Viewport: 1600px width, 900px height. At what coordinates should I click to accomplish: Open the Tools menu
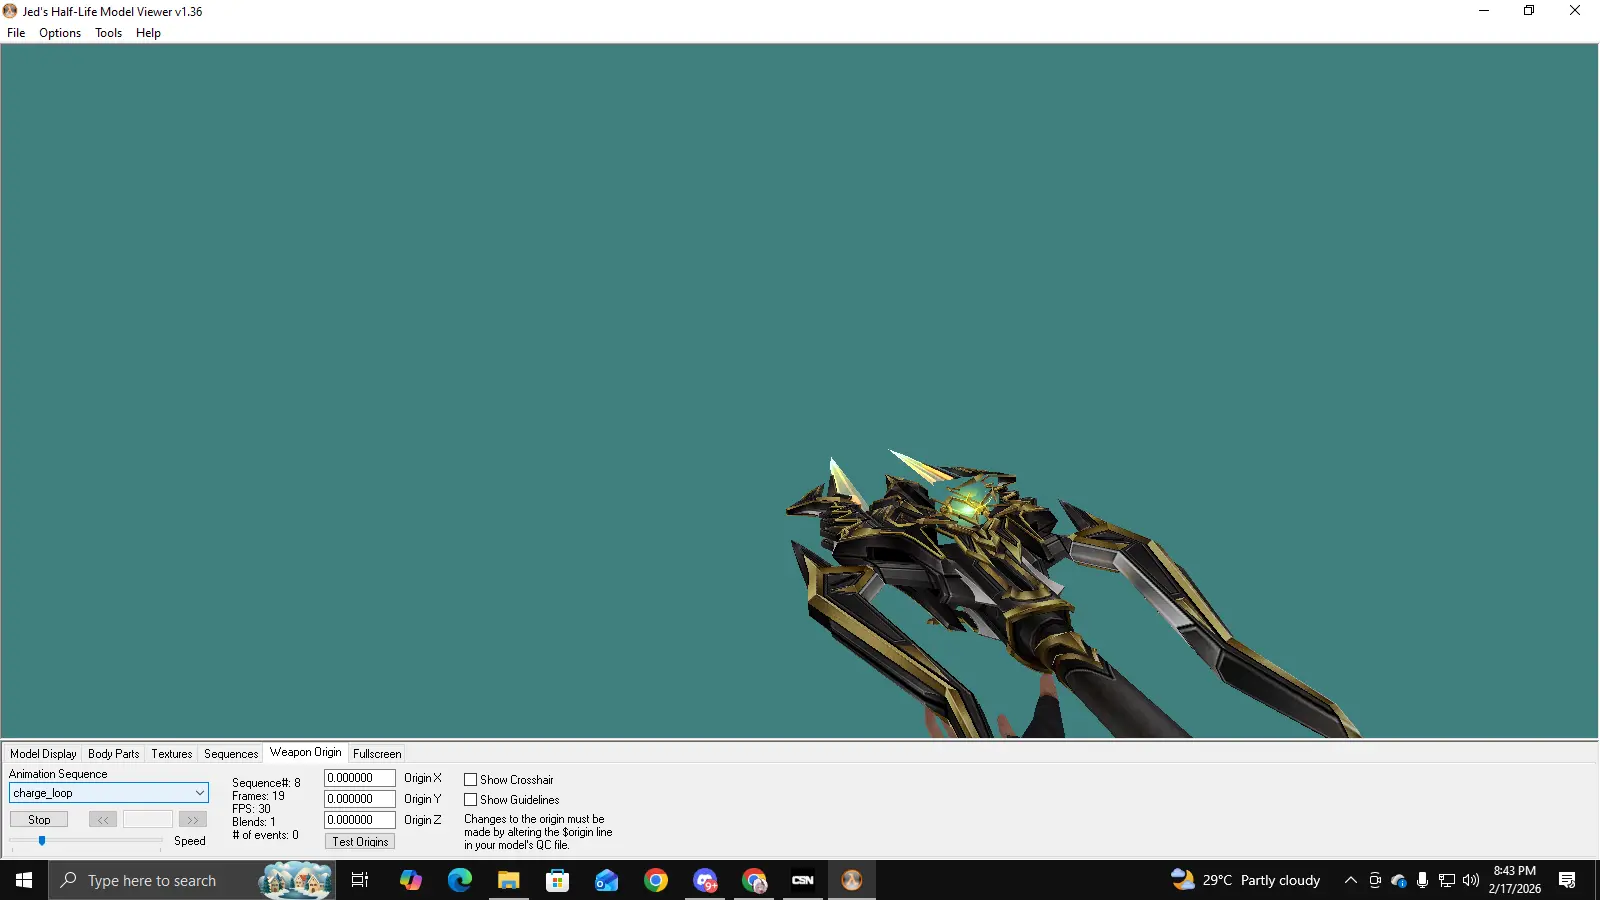tap(108, 33)
